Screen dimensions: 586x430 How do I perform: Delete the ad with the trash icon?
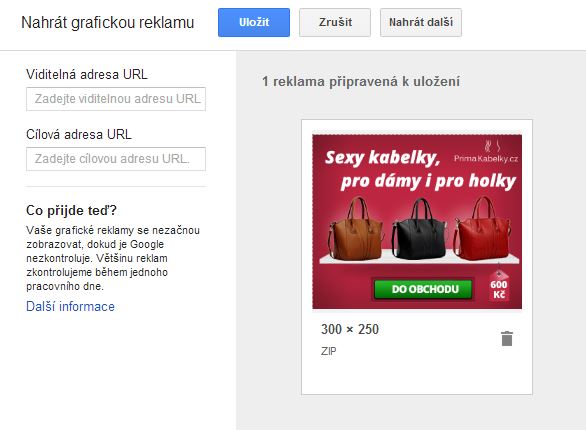click(x=507, y=338)
